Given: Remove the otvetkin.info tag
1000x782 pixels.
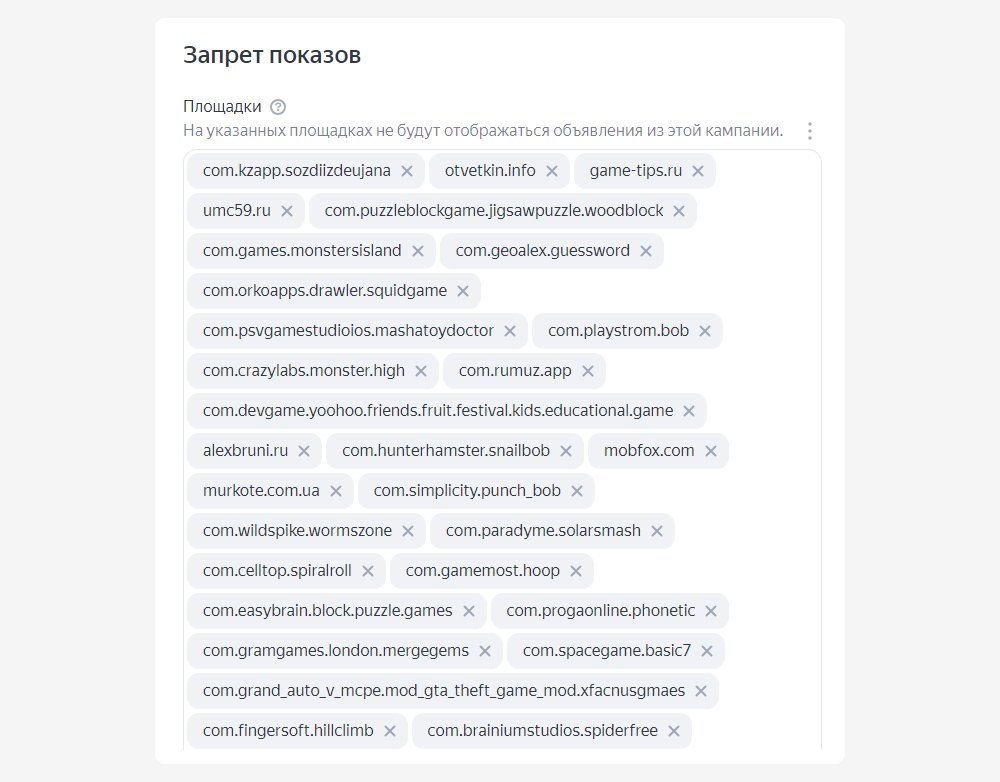Looking at the screenshot, I should click(552, 171).
